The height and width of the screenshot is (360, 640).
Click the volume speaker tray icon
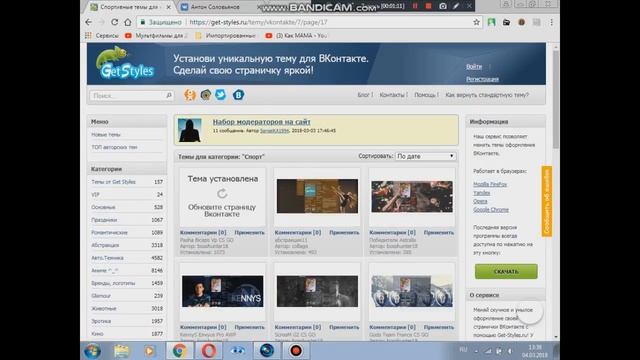(510, 351)
